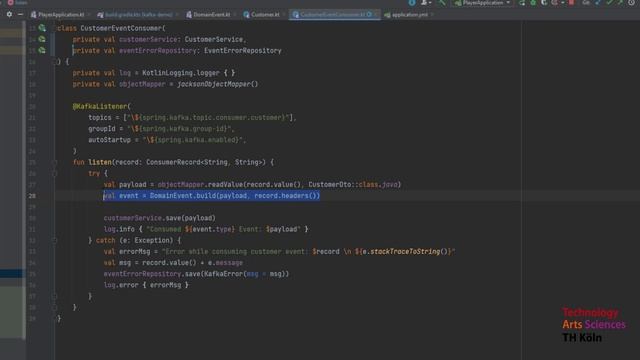
Task: Click the highlighted DomainEvent.build line
Action: point(211,196)
